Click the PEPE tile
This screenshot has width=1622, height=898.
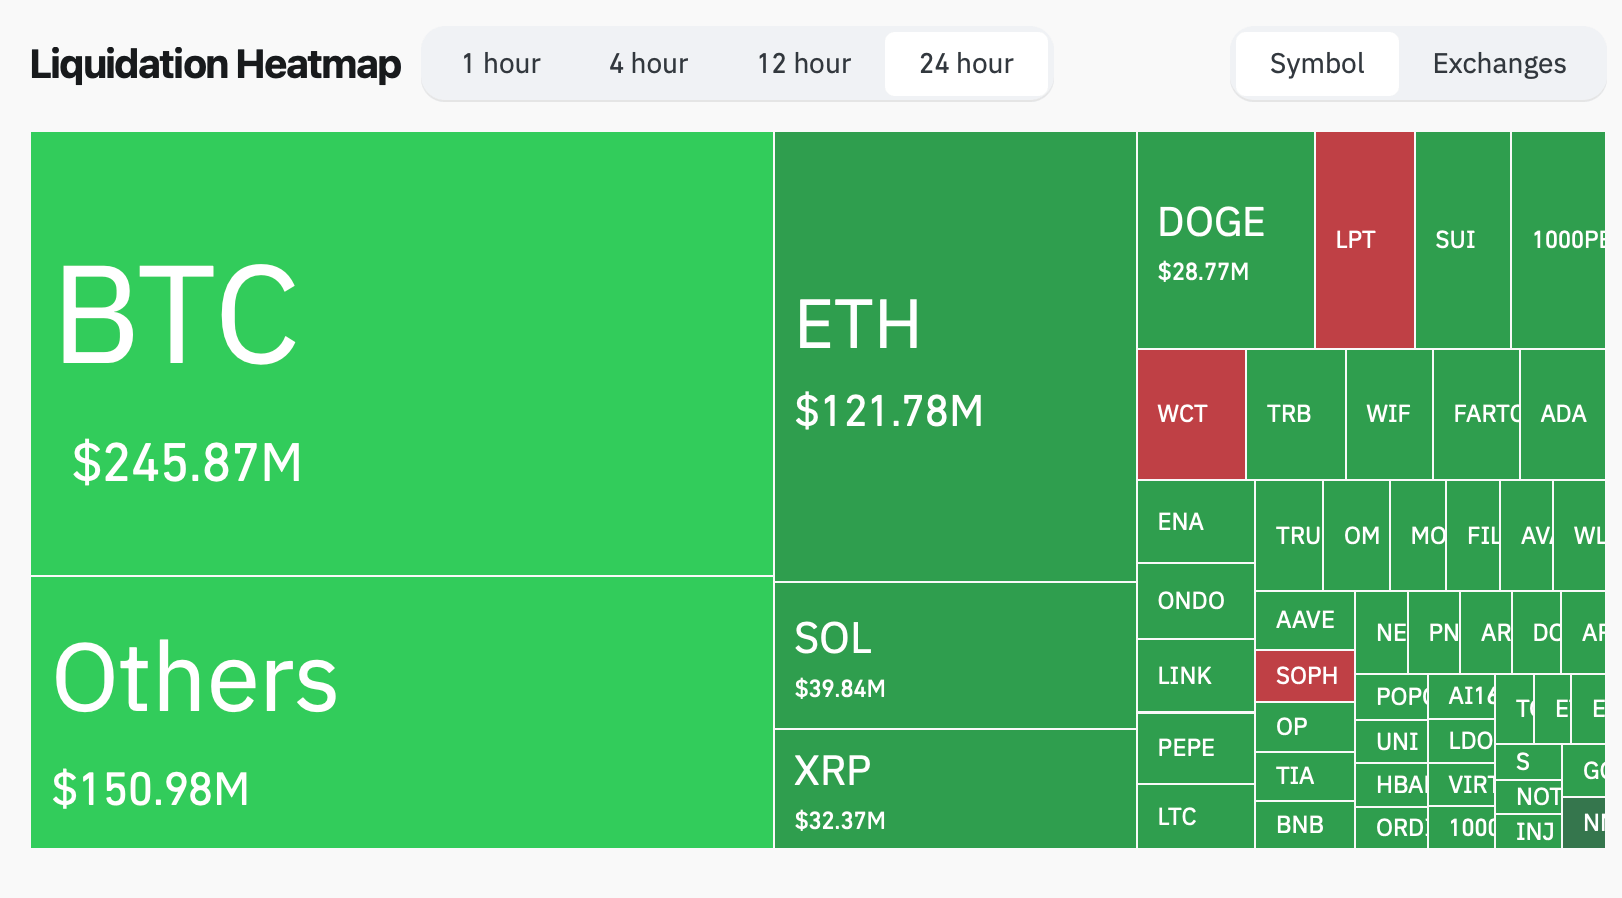pyautogui.click(x=1190, y=748)
